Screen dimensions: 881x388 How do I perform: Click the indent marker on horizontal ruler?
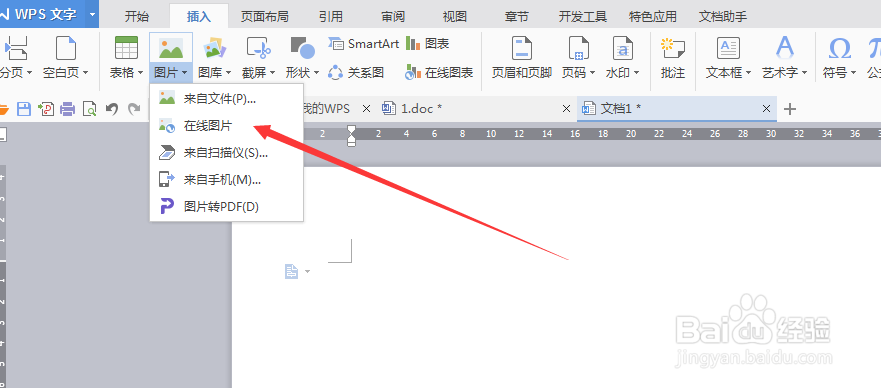tap(352, 135)
